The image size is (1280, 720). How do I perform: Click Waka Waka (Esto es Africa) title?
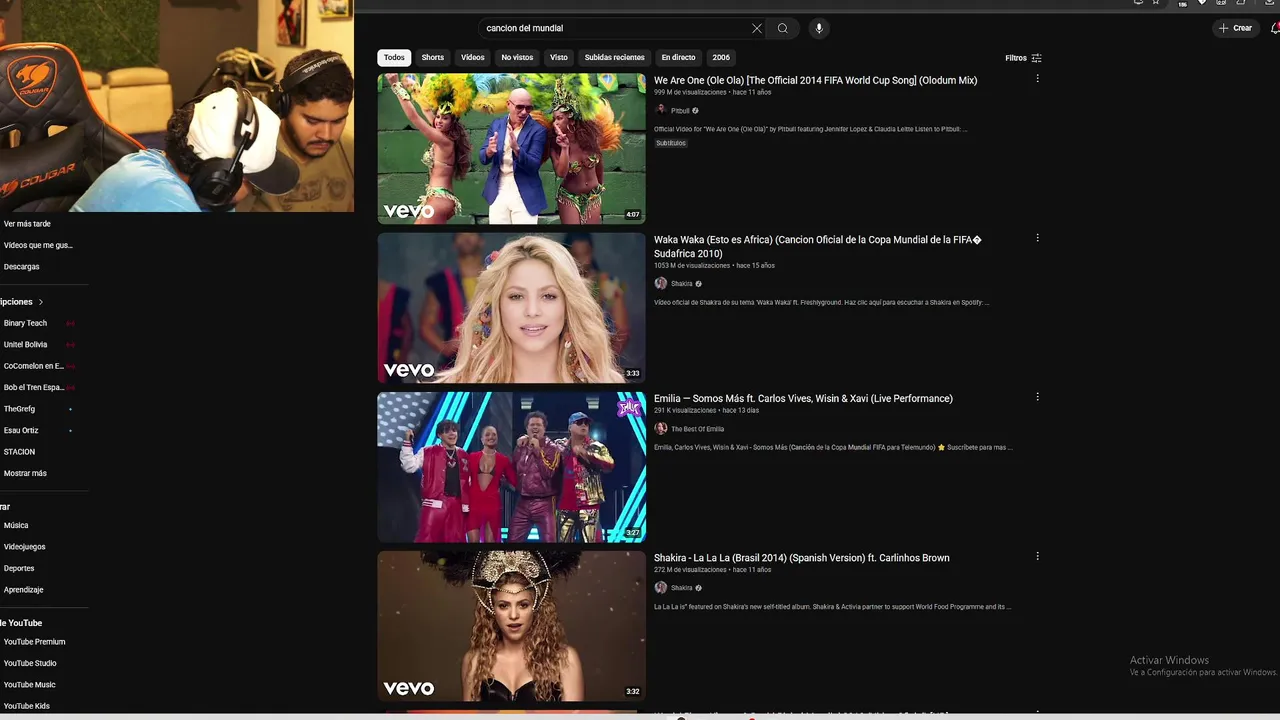coord(818,246)
